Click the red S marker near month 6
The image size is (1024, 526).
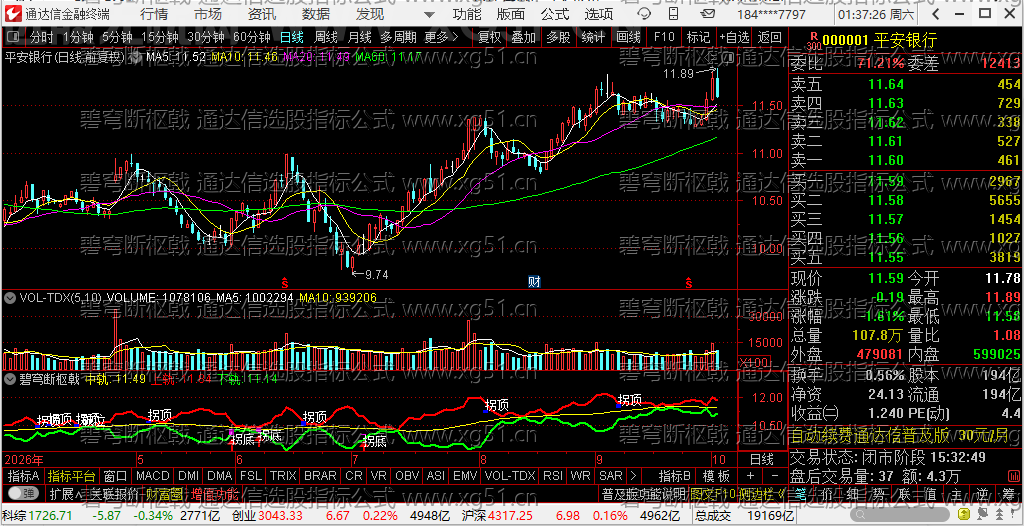pos(285,283)
